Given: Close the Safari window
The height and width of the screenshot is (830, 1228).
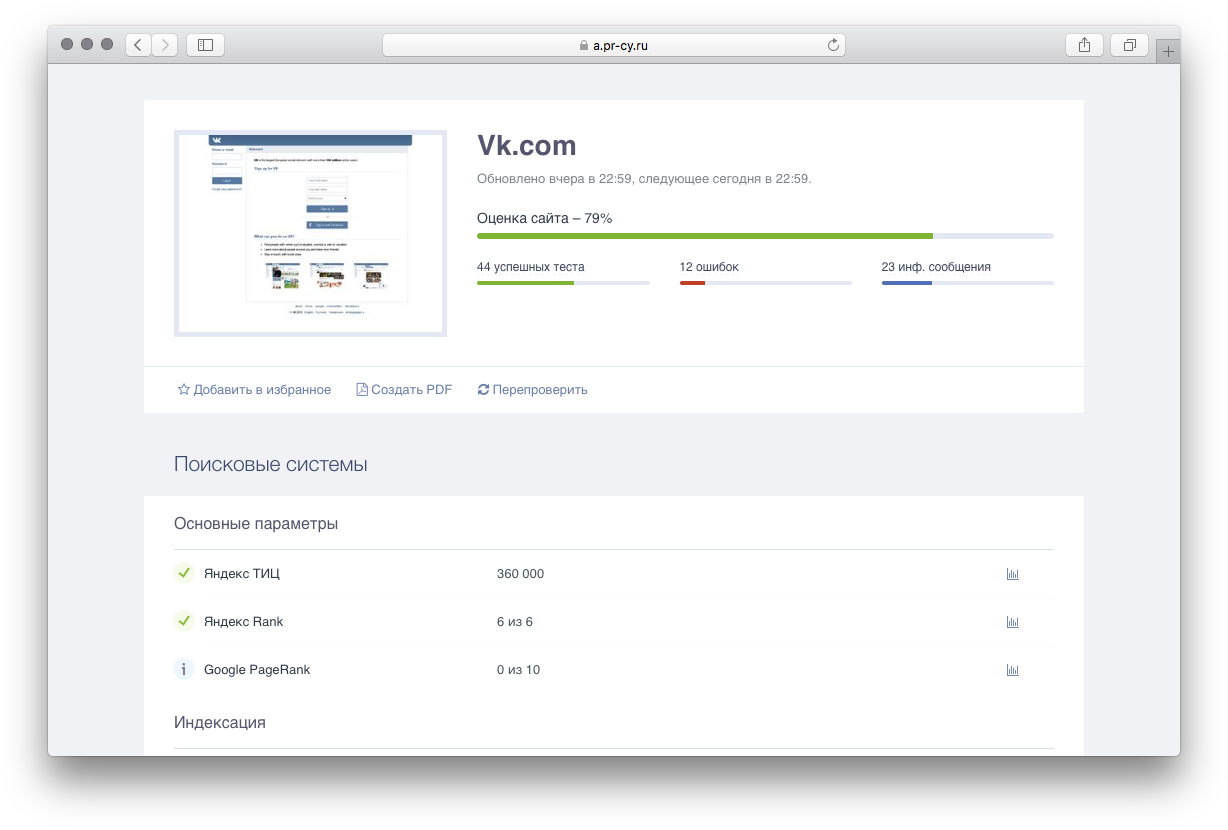Looking at the screenshot, I should 67,44.
